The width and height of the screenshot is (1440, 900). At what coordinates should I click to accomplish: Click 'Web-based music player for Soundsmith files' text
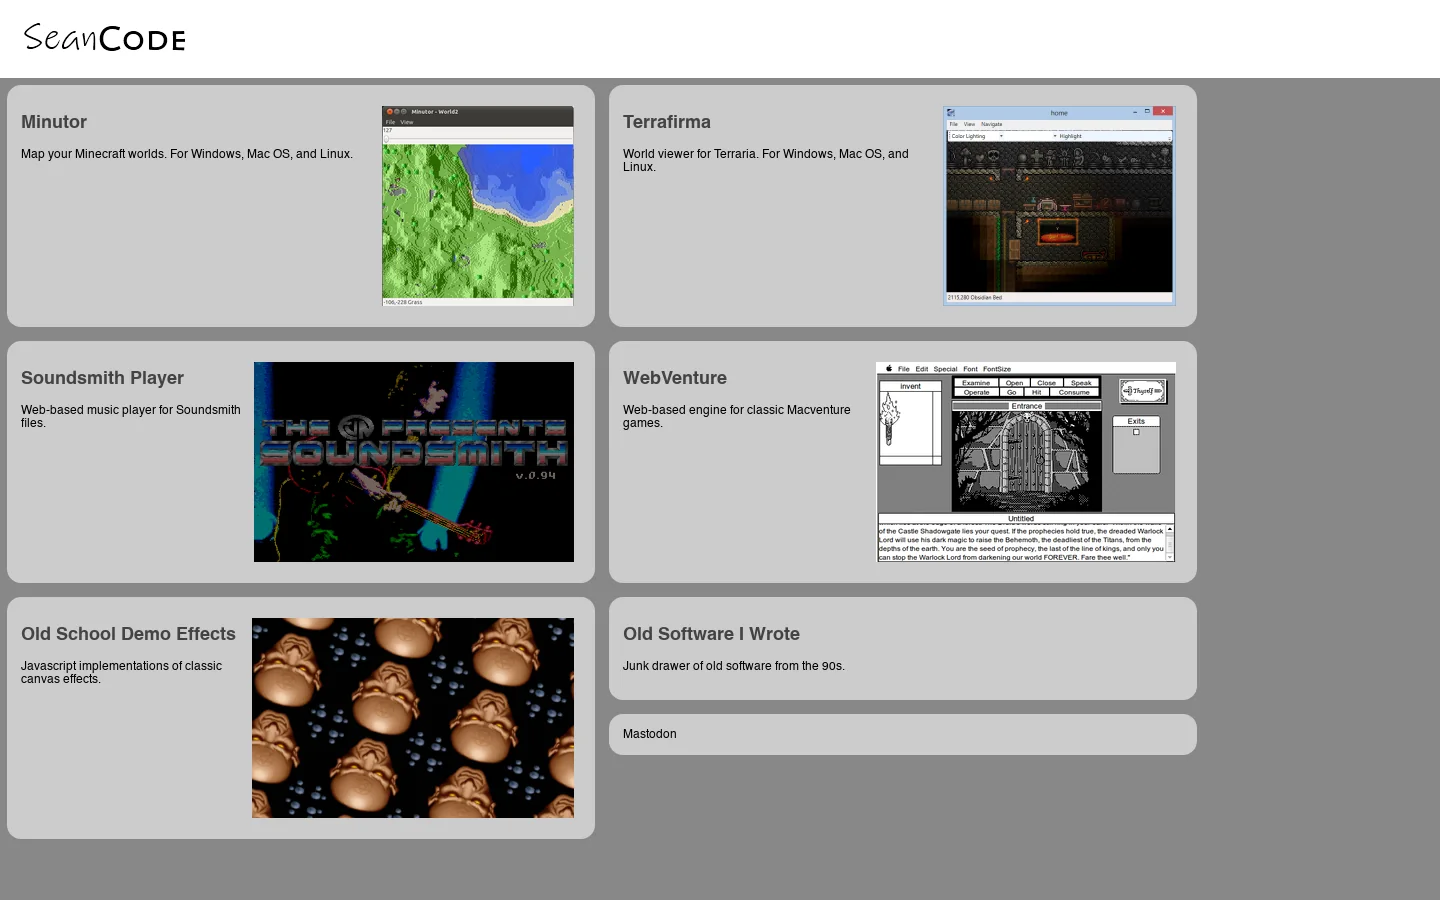[131, 416]
